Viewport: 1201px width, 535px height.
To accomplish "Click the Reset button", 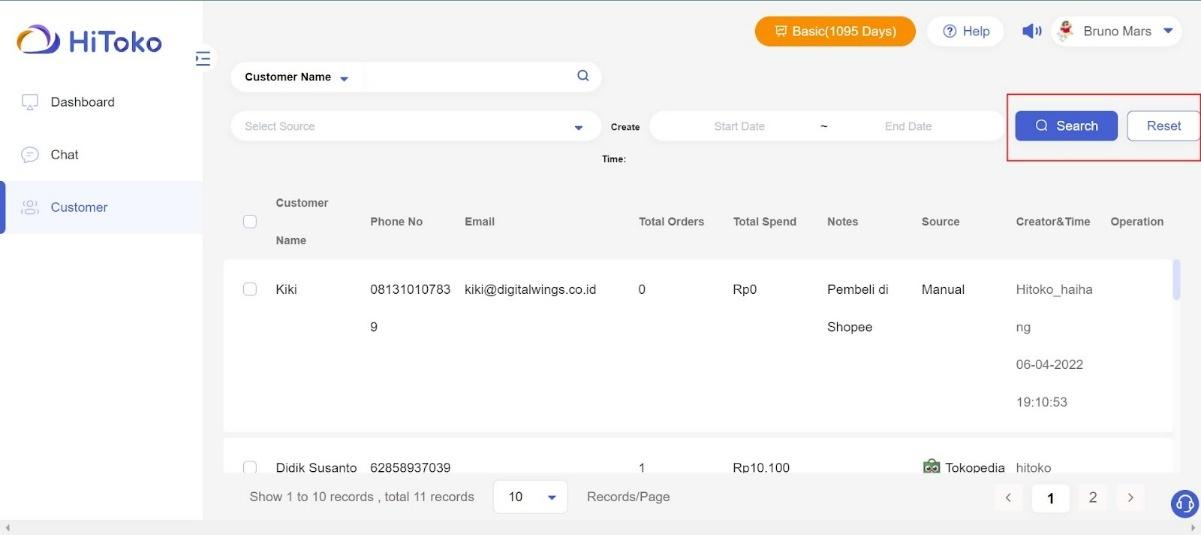I will pyautogui.click(x=1164, y=126).
